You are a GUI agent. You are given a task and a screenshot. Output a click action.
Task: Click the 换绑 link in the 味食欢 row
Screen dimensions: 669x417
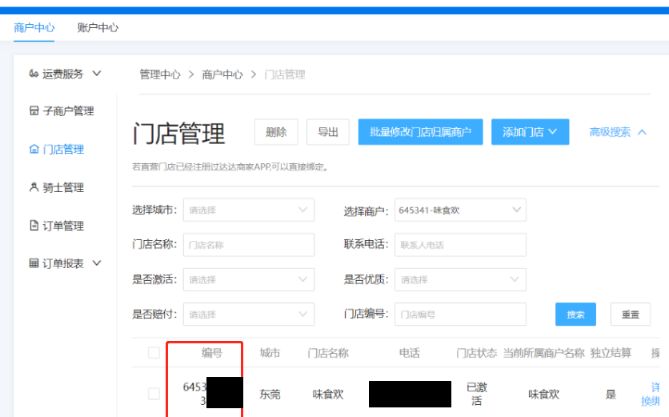[651, 401]
